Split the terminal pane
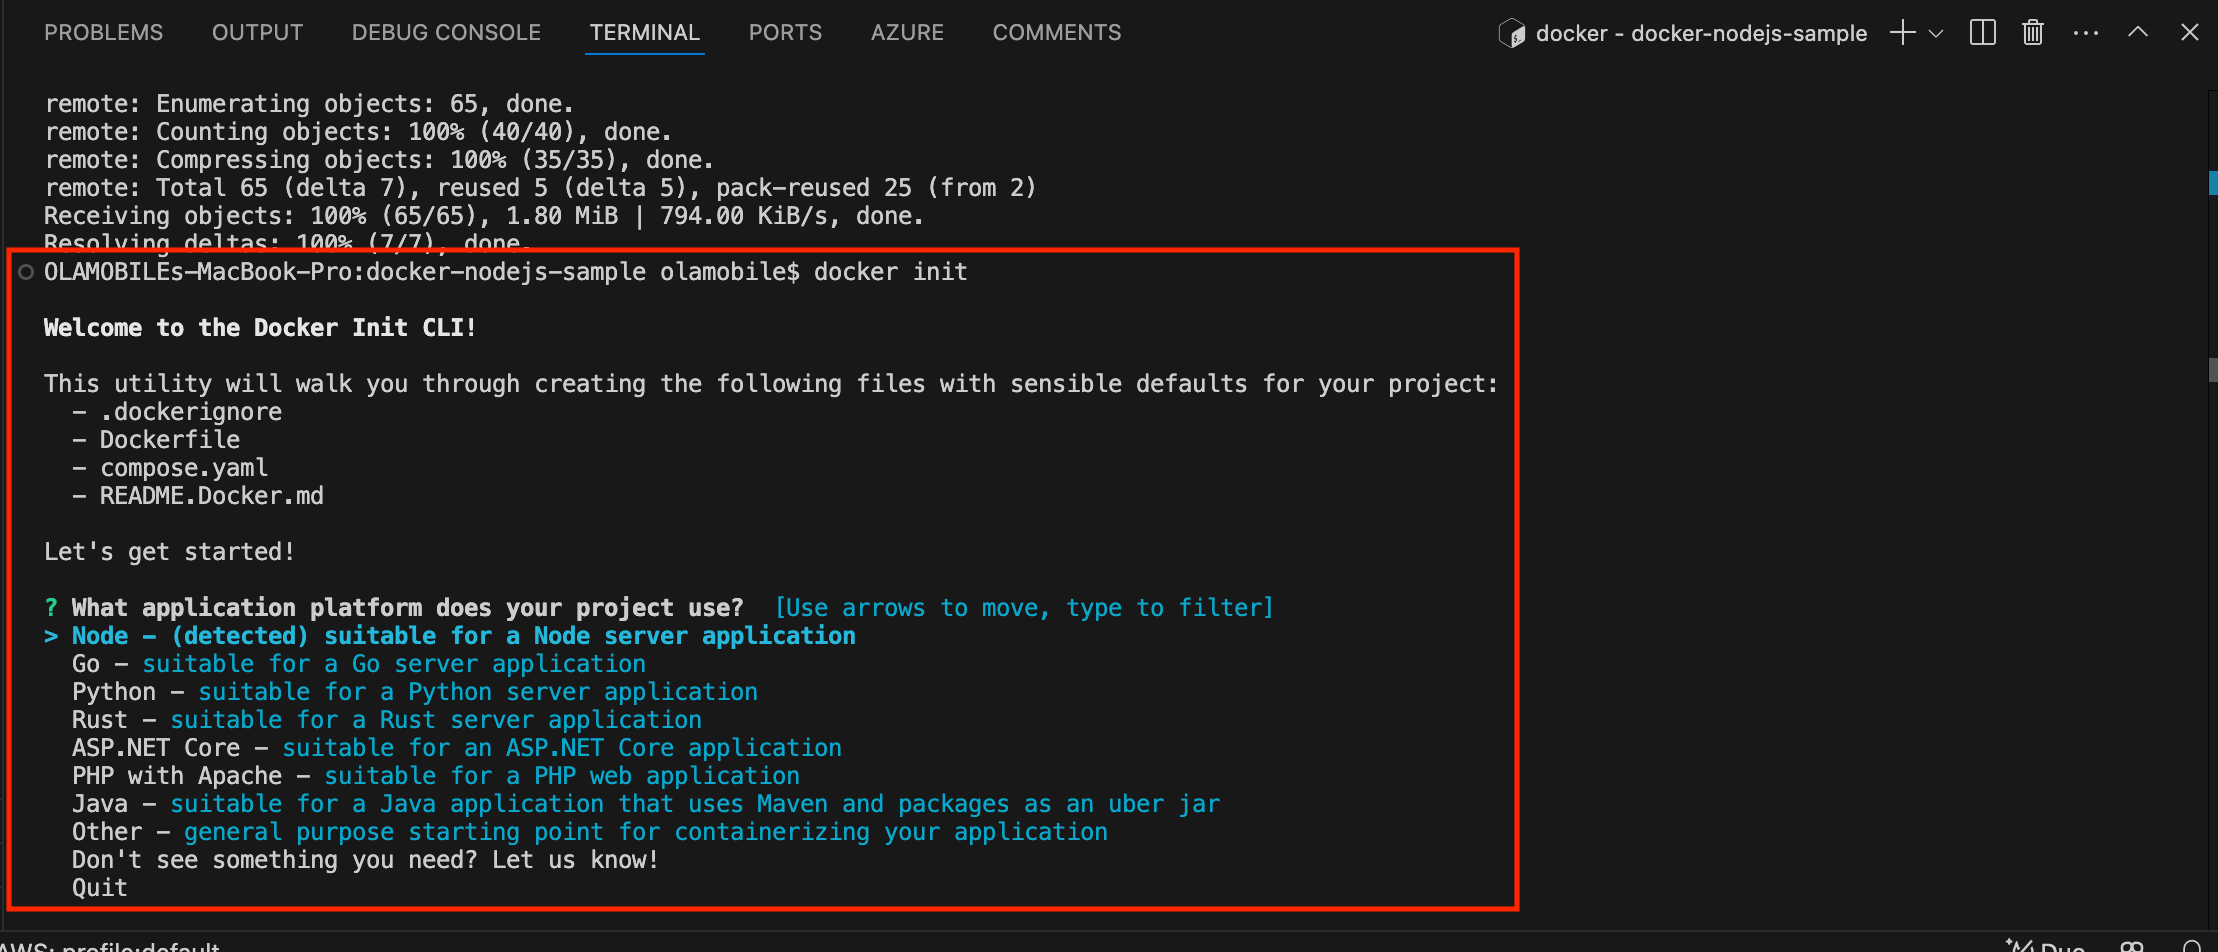2218x952 pixels. click(1983, 33)
